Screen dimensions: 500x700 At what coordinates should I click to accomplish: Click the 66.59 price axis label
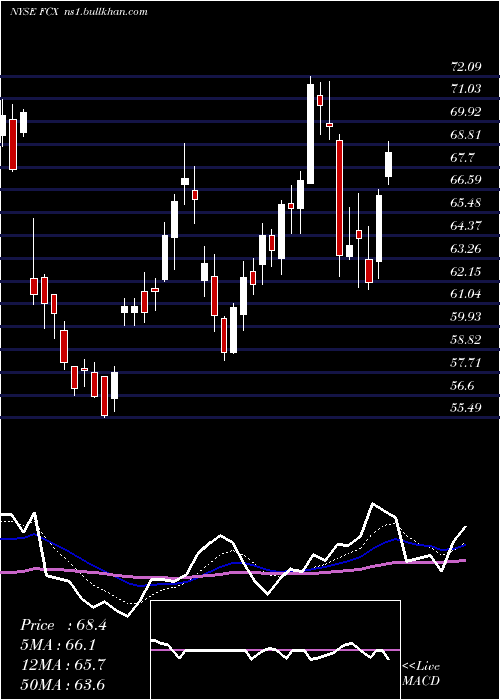(466, 180)
